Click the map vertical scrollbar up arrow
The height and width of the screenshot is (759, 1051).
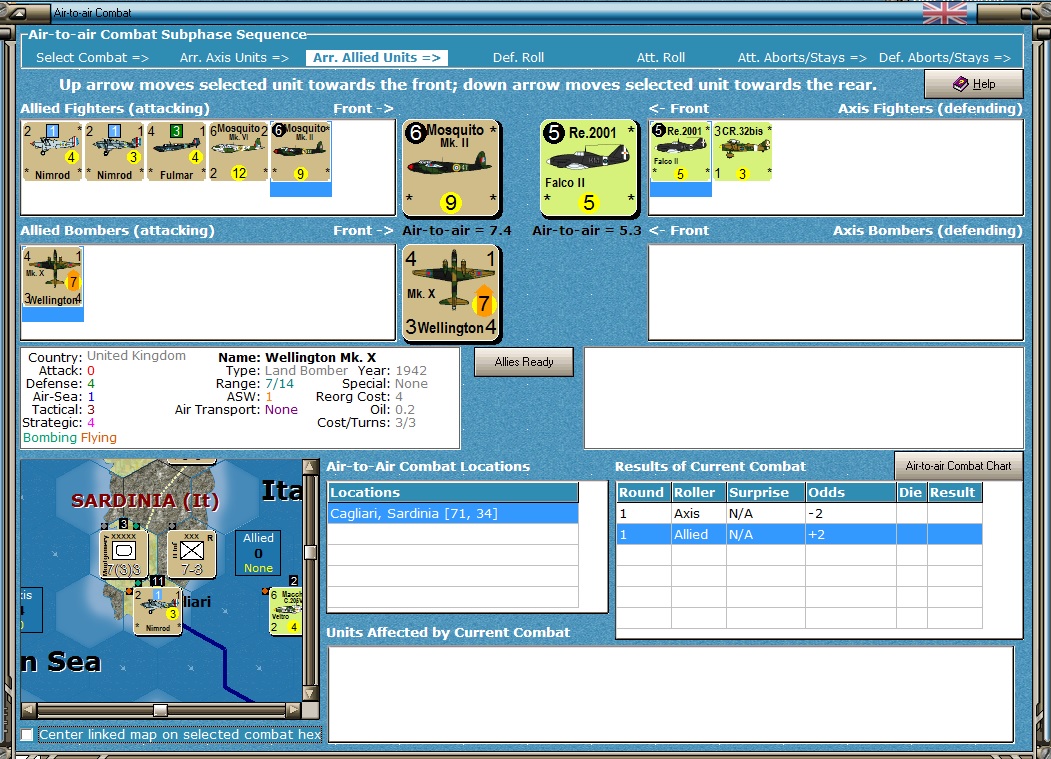310,467
